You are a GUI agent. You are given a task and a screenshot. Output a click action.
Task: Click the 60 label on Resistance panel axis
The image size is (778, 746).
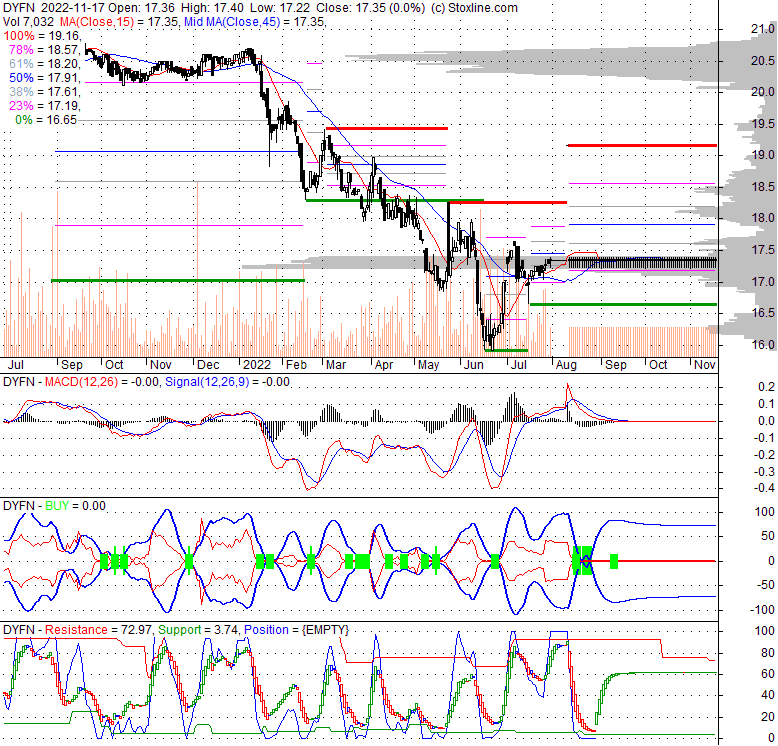pos(768,674)
